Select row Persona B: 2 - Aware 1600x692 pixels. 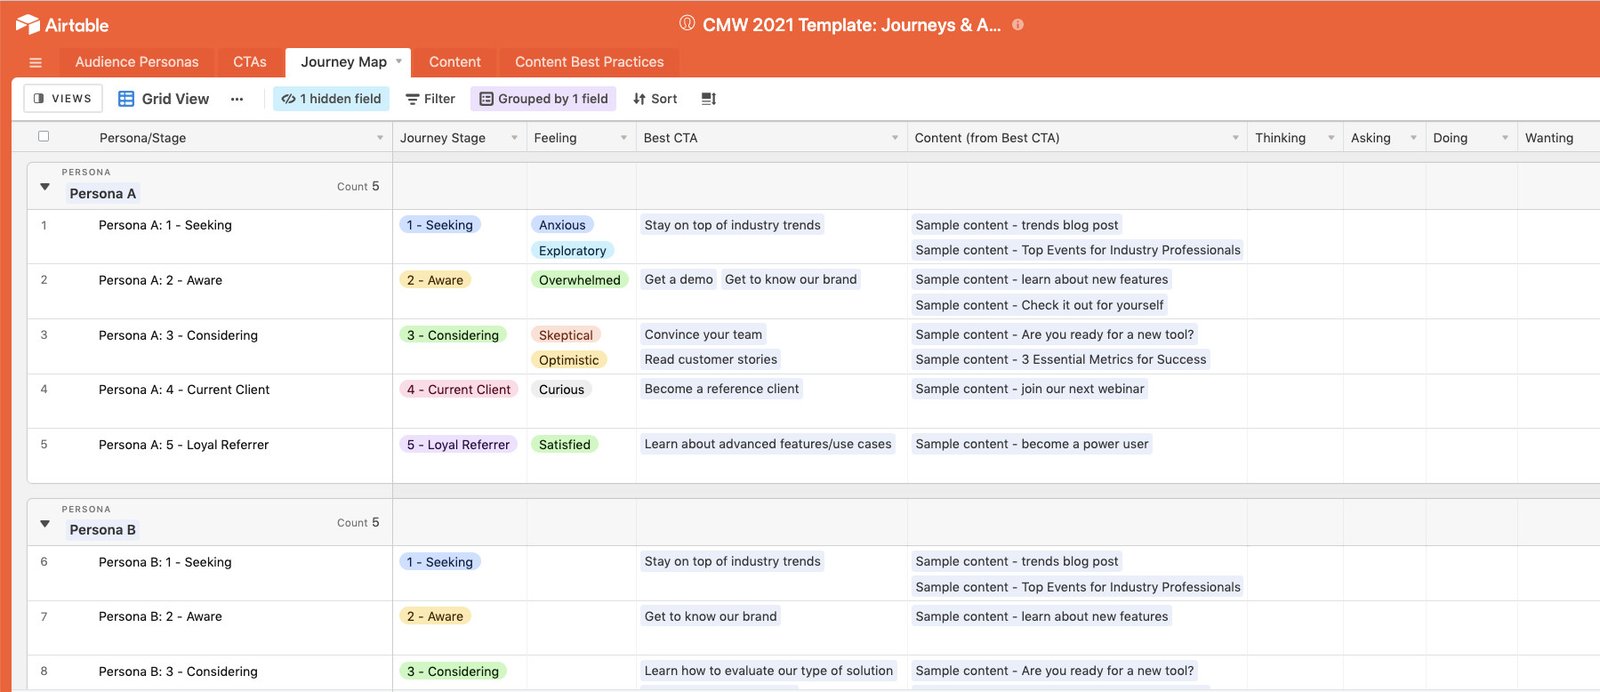160,617
